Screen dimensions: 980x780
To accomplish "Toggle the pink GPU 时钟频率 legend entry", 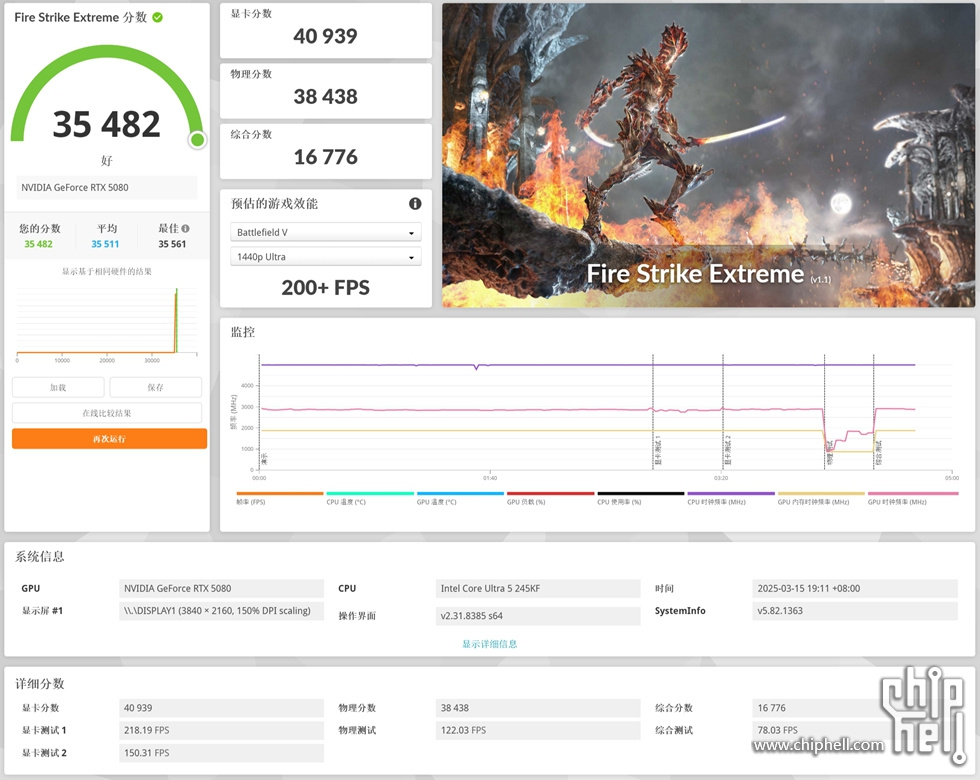I will [913, 498].
